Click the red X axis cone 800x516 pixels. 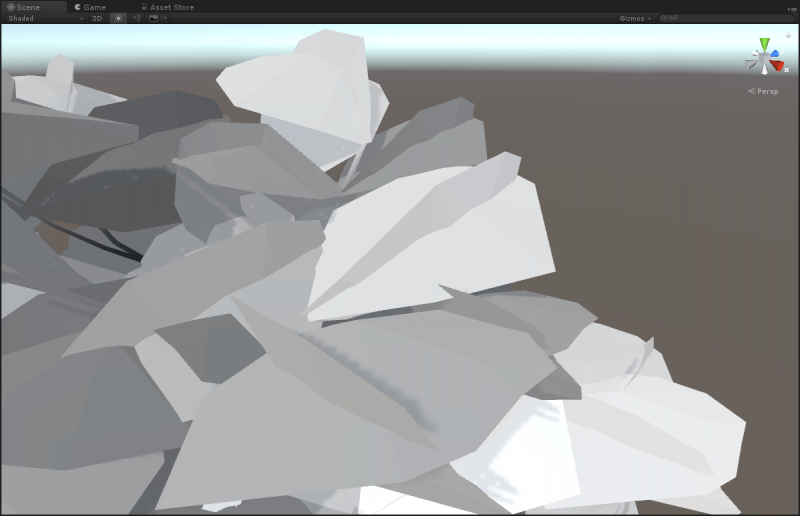coord(777,66)
